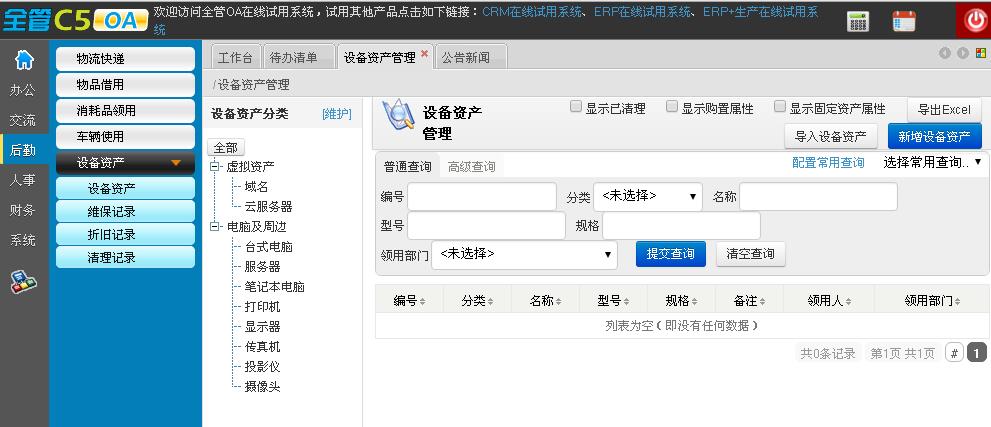Click 导入设备资产 button
The image size is (991, 427).
point(830,136)
